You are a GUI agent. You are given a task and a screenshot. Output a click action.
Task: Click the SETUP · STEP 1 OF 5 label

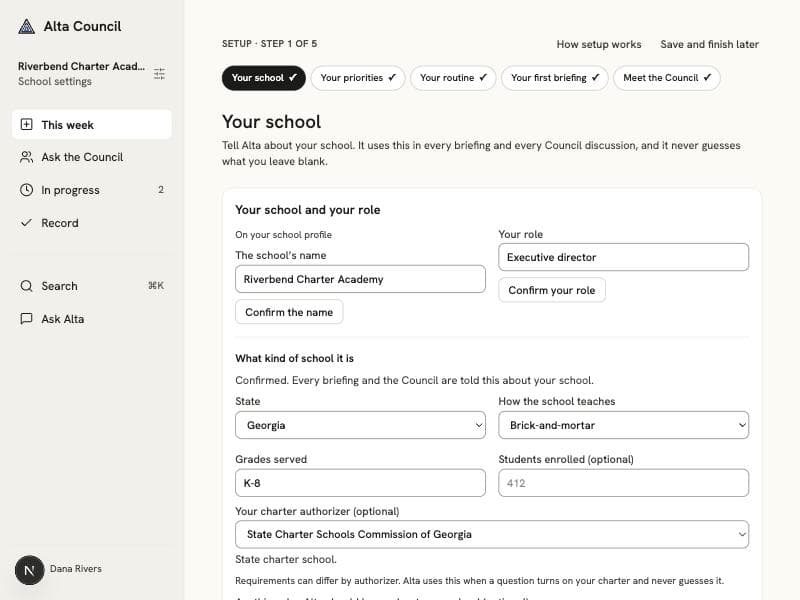(269, 44)
